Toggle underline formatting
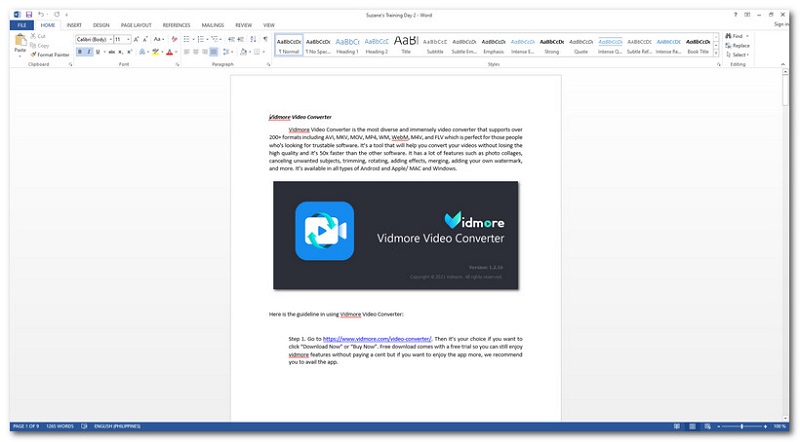Screen dimensions: 800x442 tap(97, 52)
